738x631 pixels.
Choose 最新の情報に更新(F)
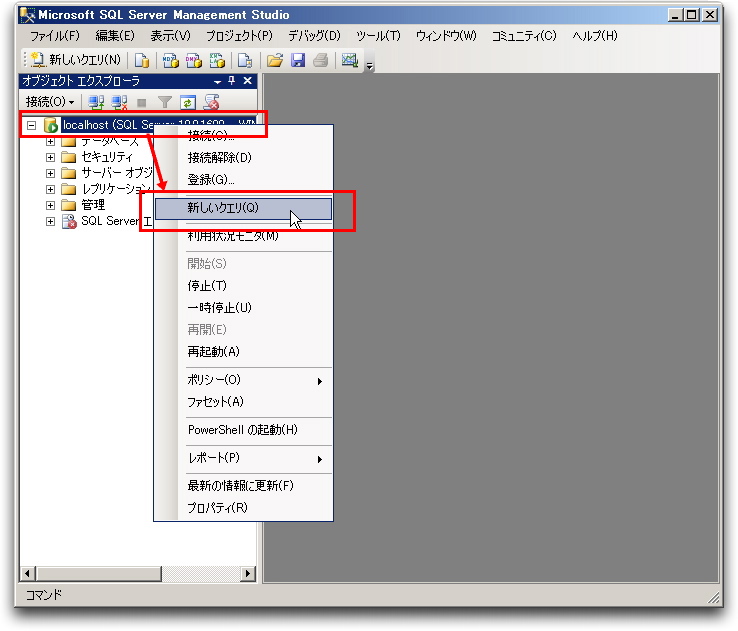pos(243,486)
